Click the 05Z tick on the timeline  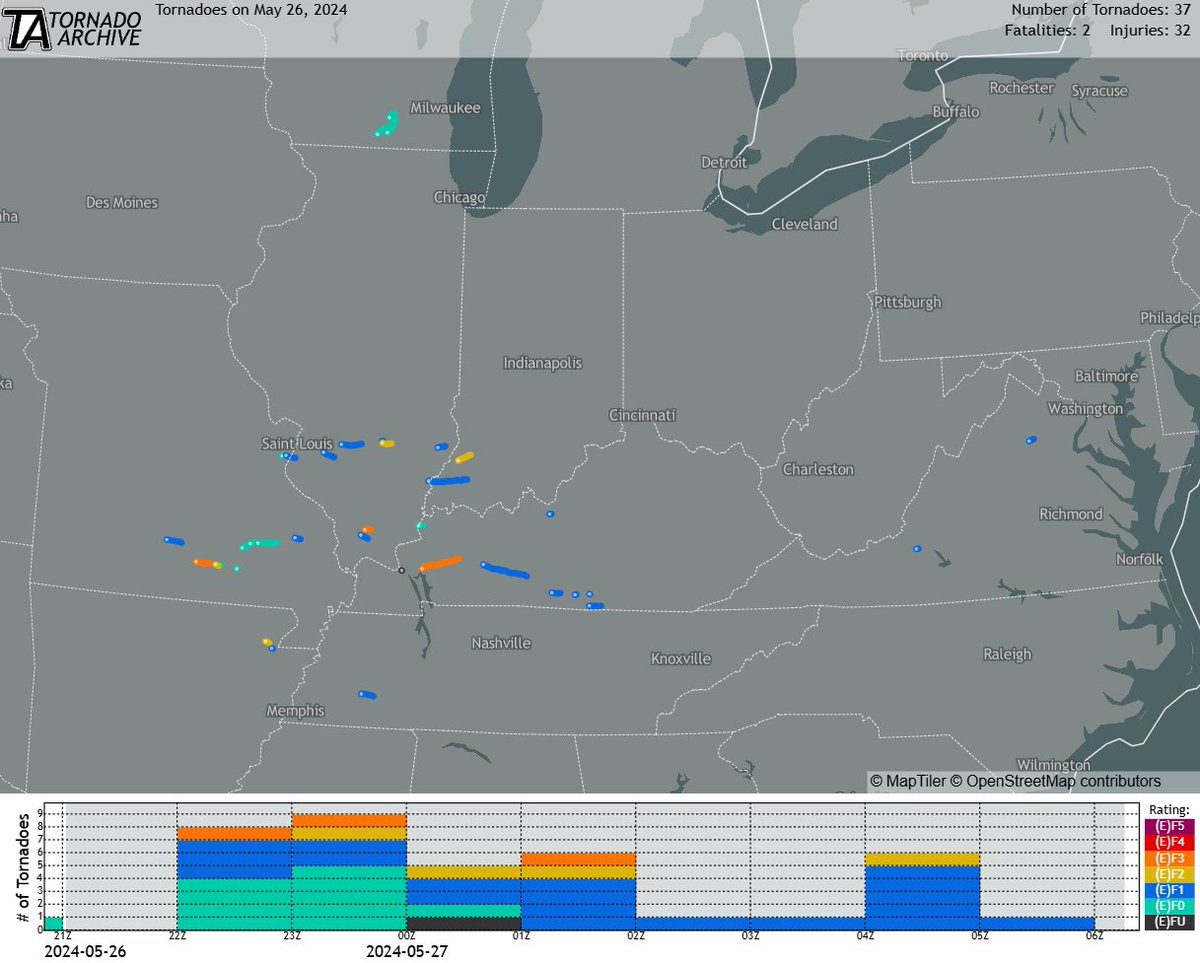tap(980, 938)
